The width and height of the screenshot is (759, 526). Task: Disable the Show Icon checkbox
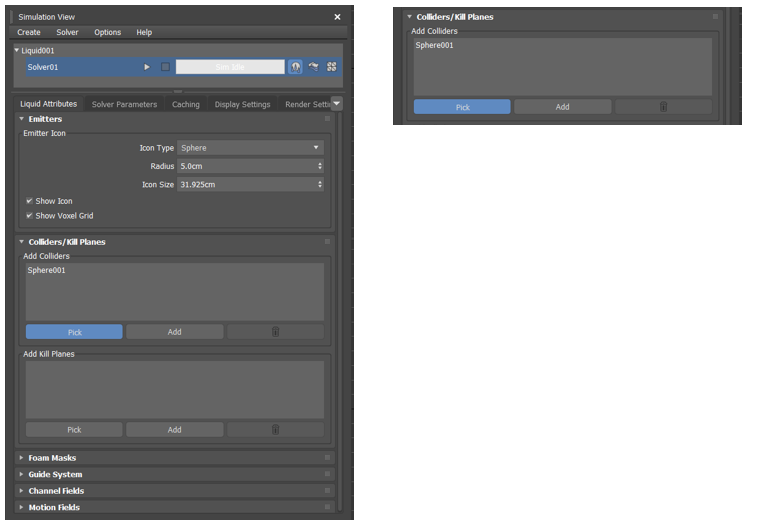[x=30, y=201]
